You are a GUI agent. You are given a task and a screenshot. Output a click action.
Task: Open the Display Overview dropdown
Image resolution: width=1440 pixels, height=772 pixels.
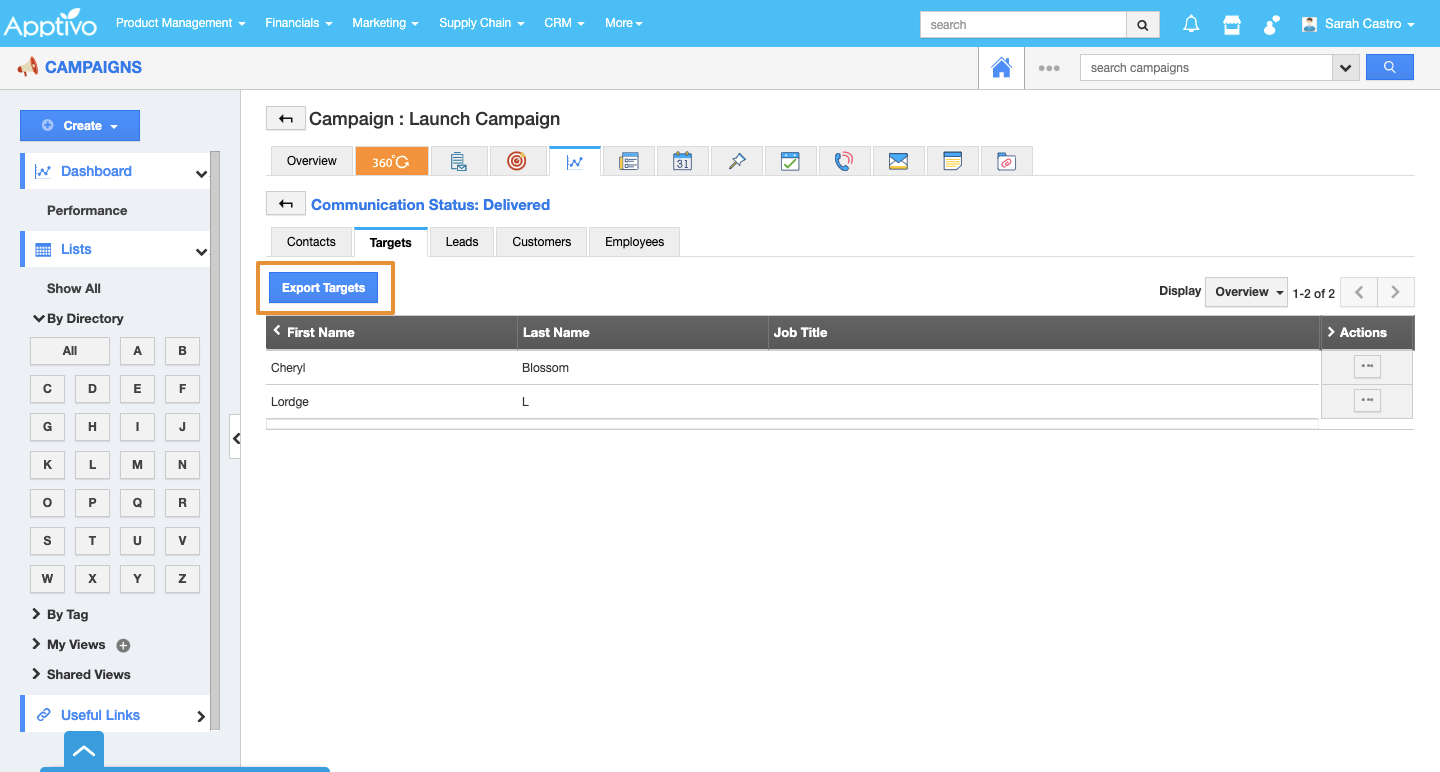pyautogui.click(x=1246, y=292)
